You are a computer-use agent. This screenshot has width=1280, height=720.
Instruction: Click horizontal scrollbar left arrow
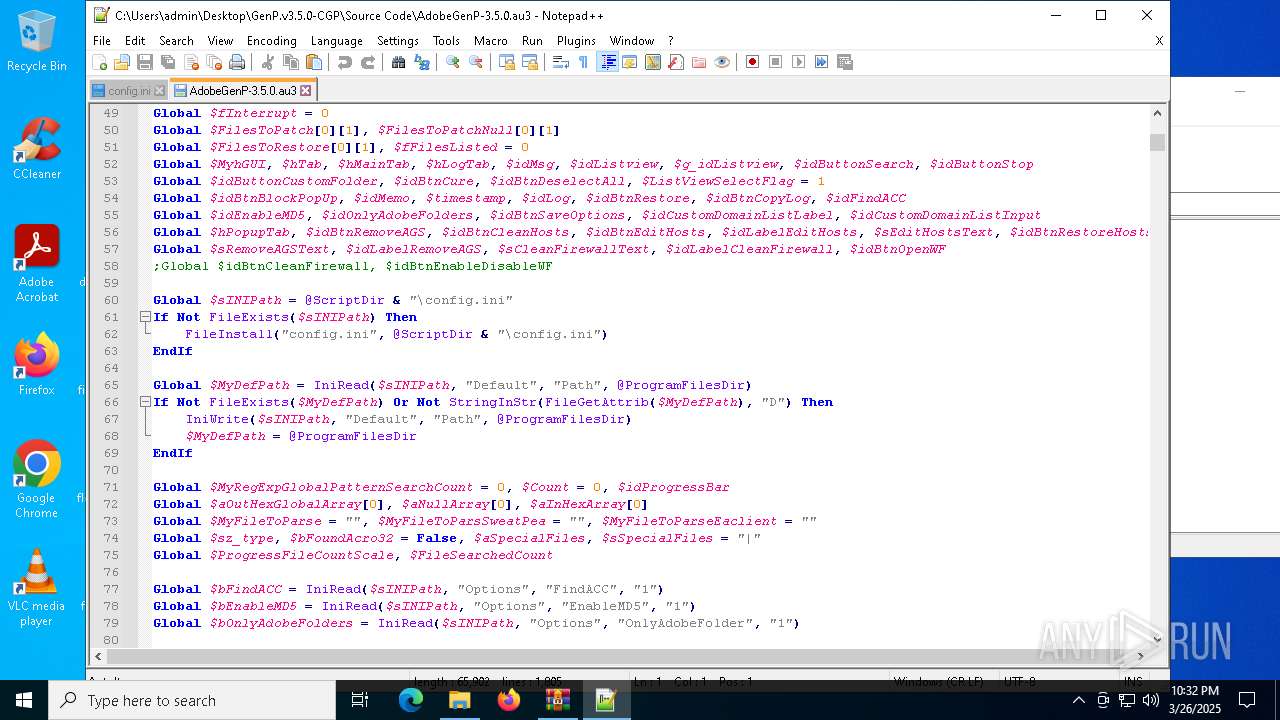point(98,657)
